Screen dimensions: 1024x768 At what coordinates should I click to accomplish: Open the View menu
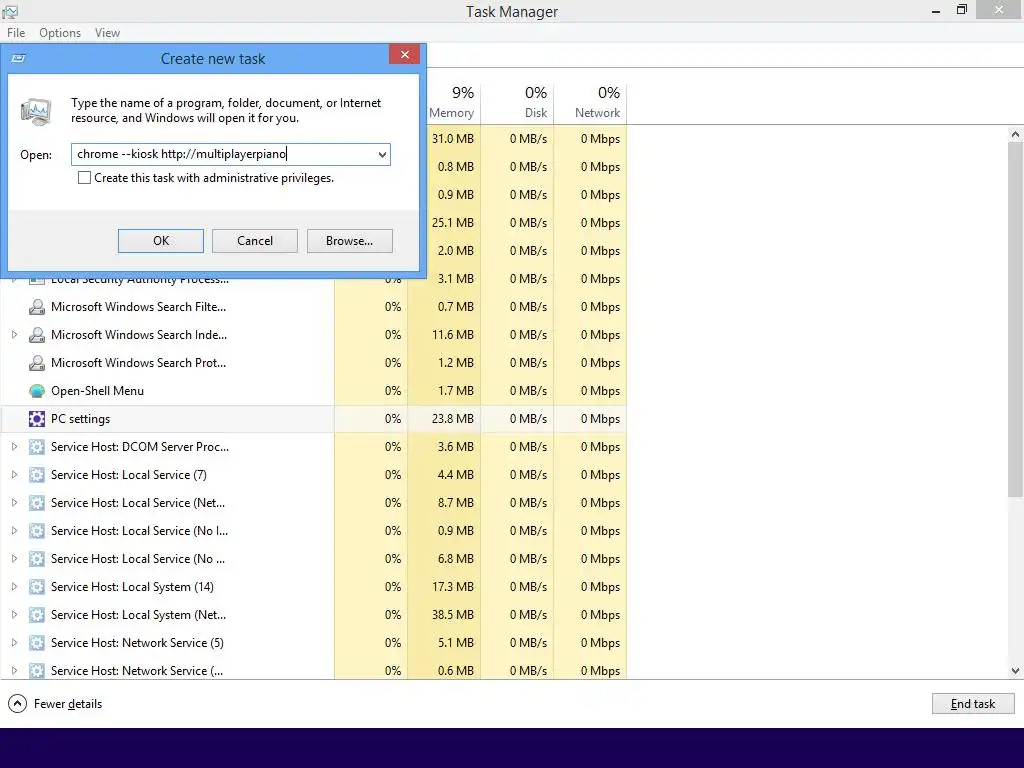107,33
